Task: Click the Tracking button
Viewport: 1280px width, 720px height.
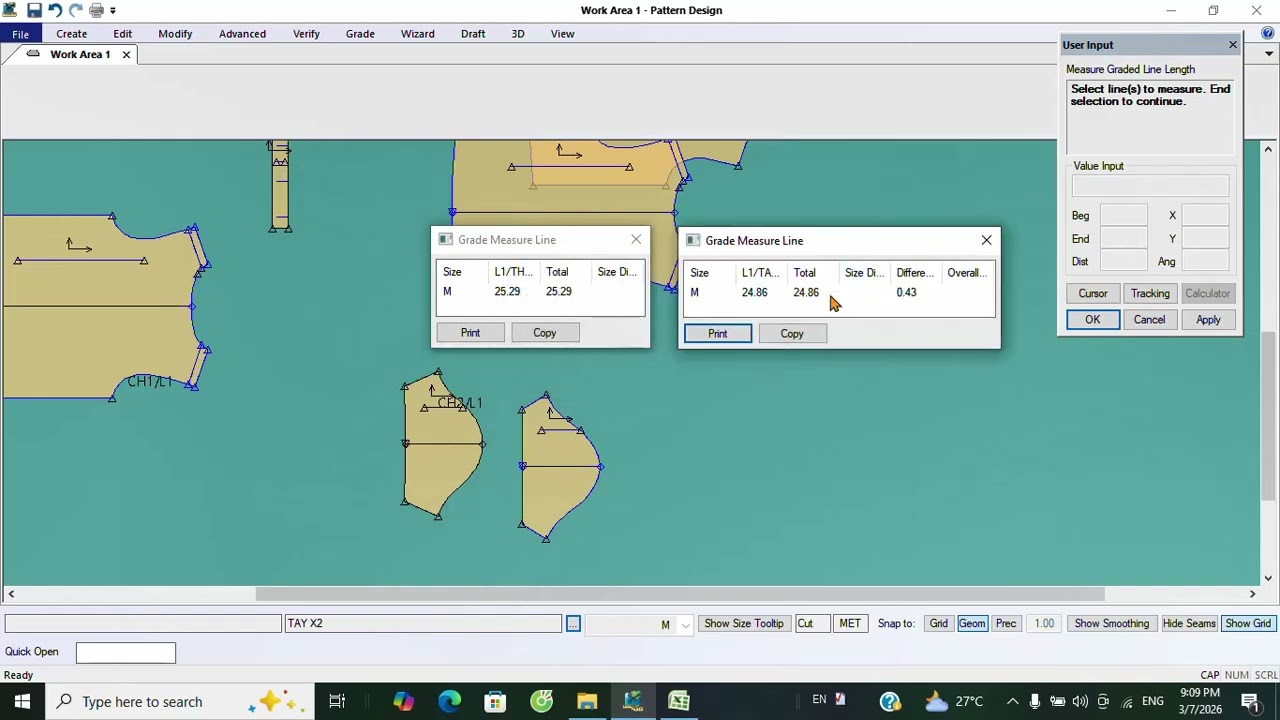Action: [x=1150, y=293]
